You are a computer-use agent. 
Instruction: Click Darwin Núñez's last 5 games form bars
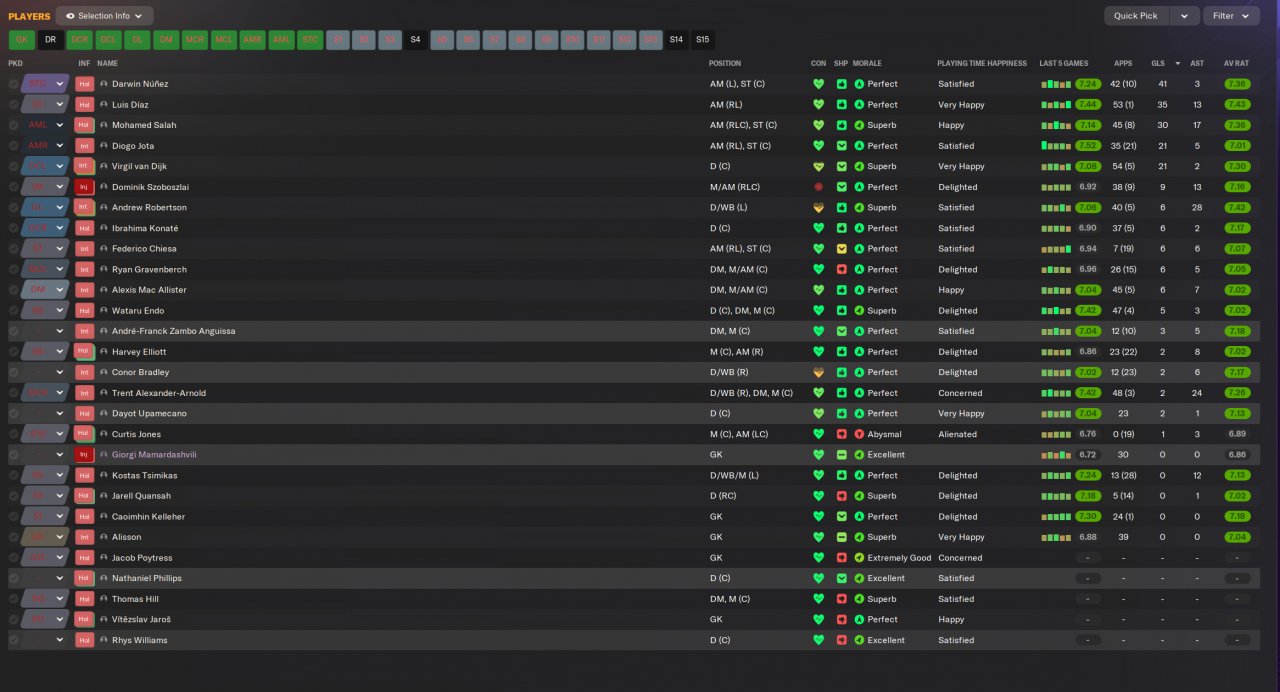[x=1056, y=84]
